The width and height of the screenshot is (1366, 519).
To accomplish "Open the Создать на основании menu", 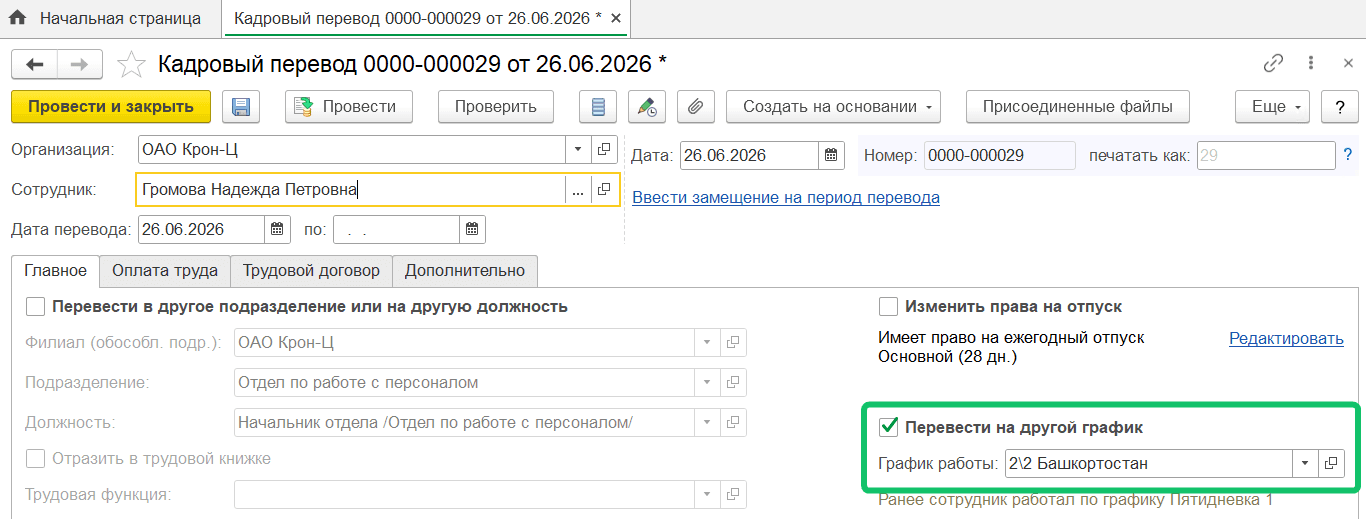I will click(834, 107).
